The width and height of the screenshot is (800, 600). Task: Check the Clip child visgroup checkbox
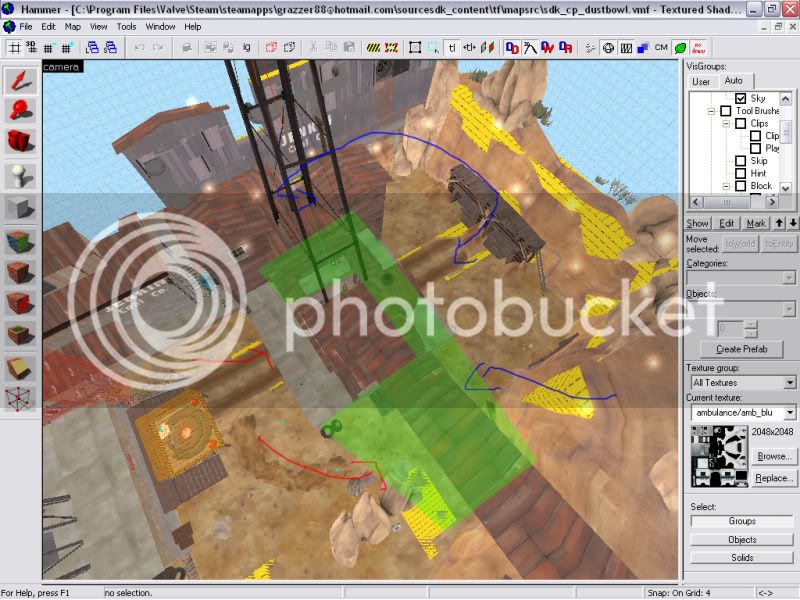[x=756, y=136]
